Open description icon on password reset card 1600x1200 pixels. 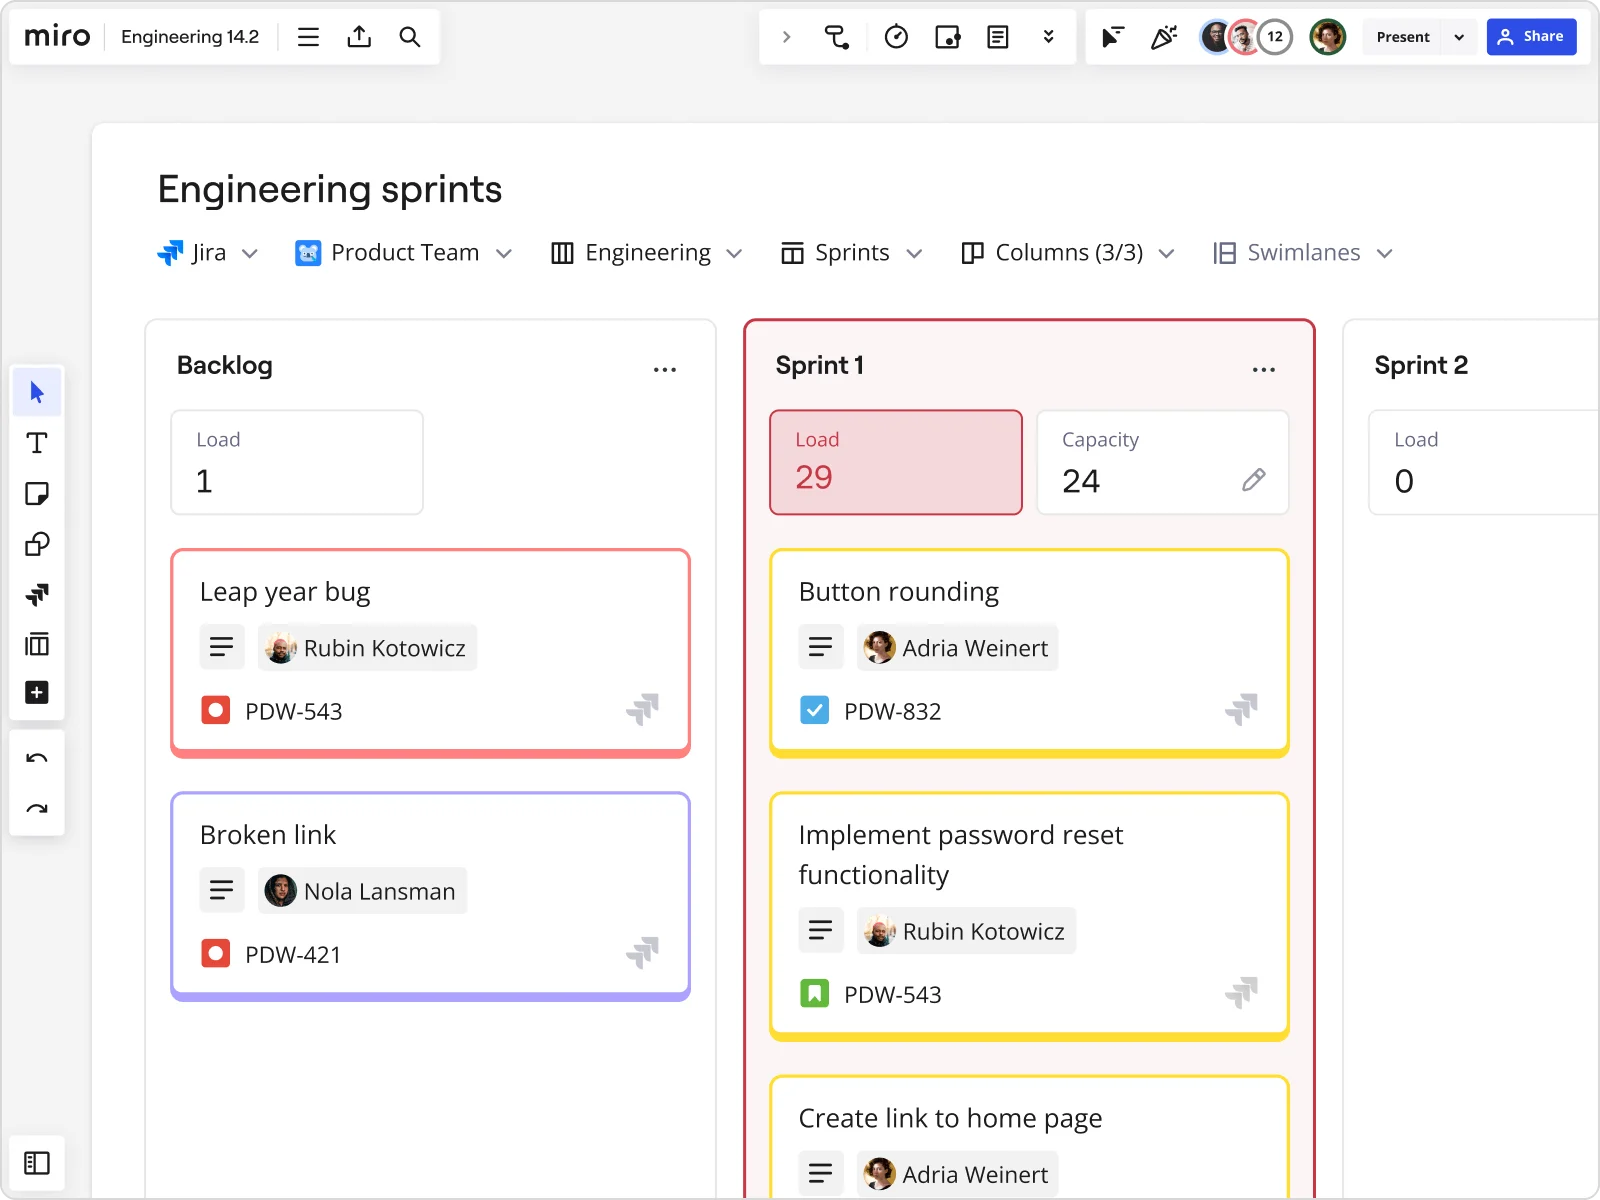click(821, 930)
